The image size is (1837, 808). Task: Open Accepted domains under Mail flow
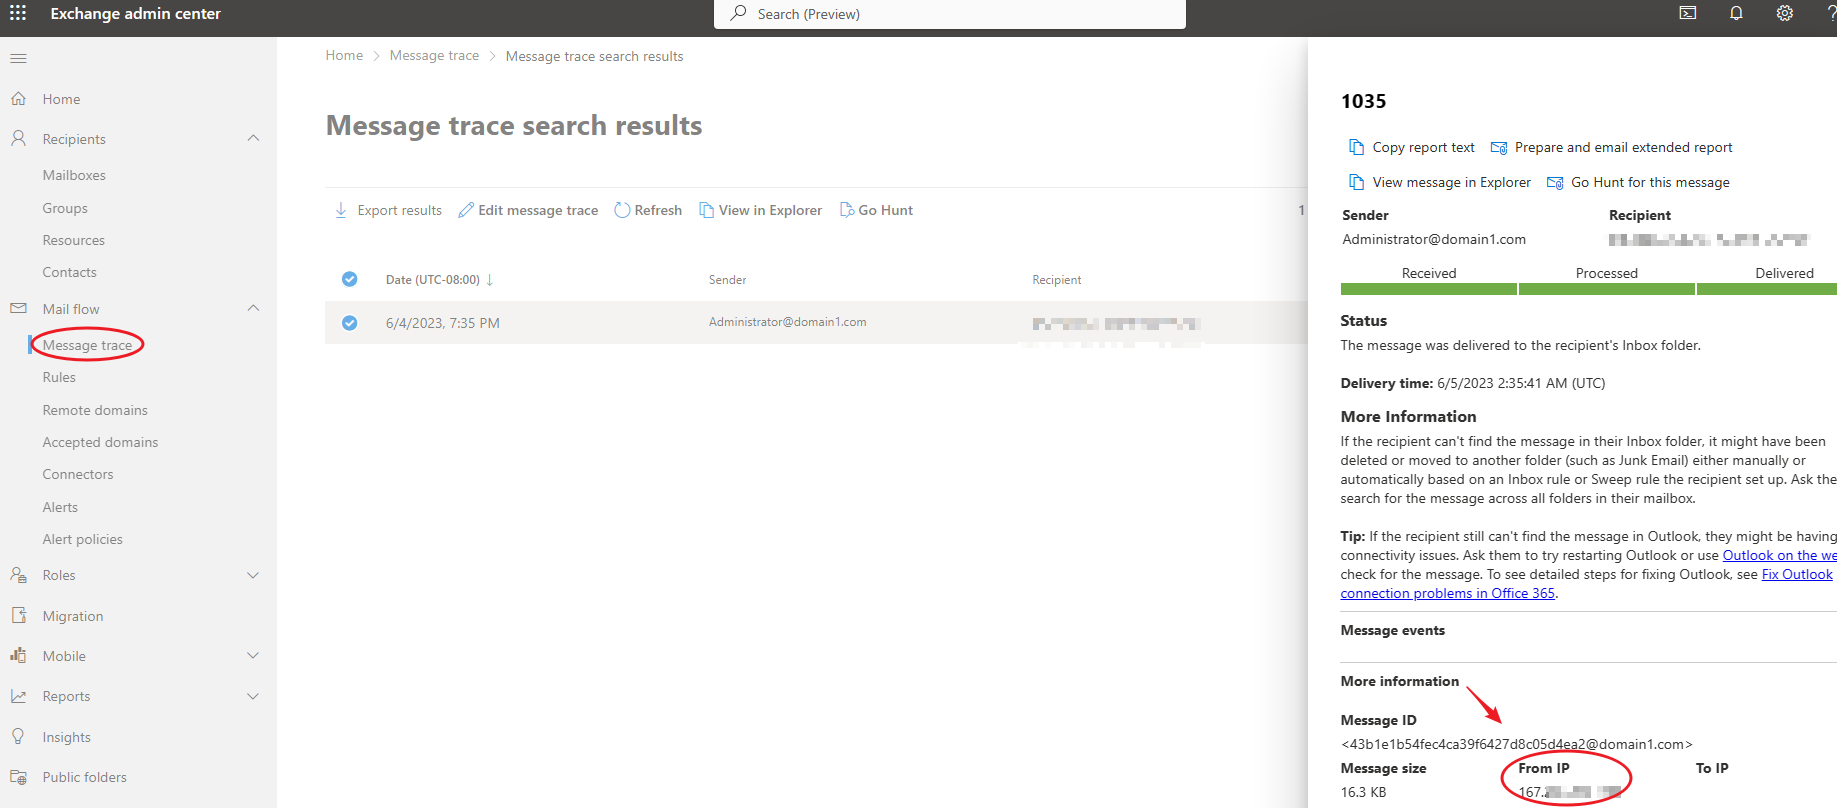point(100,442)
